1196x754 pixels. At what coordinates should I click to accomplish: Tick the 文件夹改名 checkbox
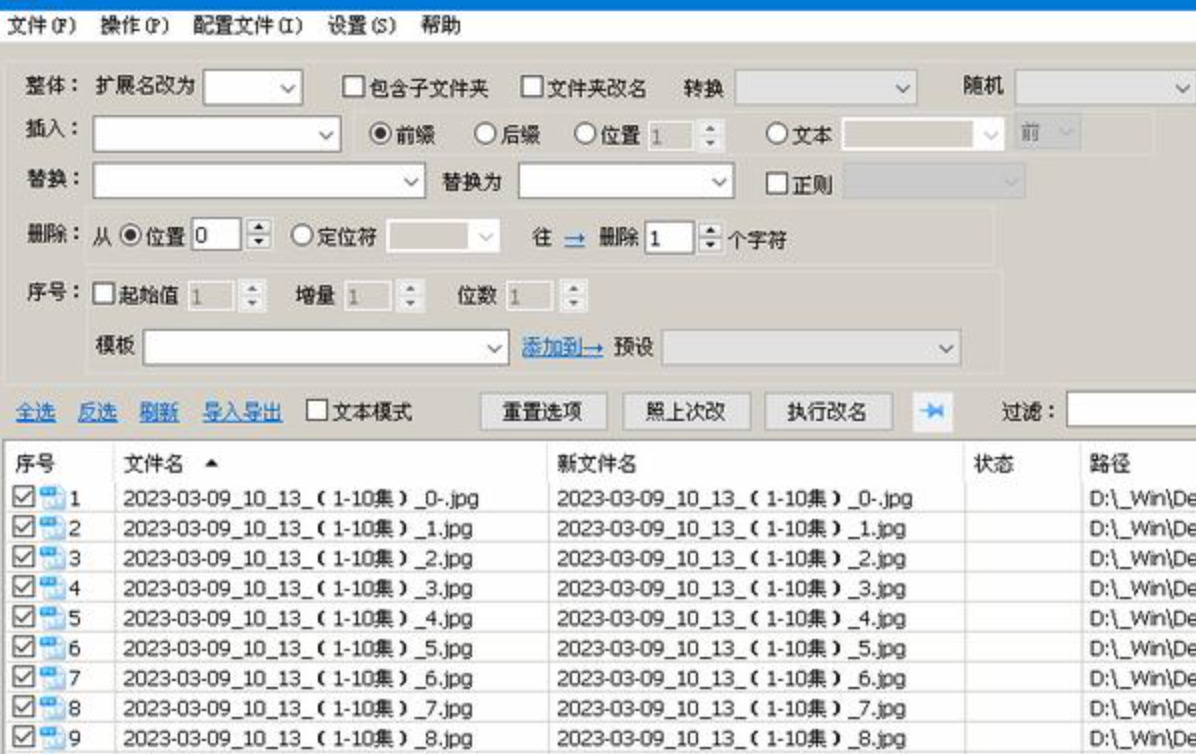pos(532,87)
